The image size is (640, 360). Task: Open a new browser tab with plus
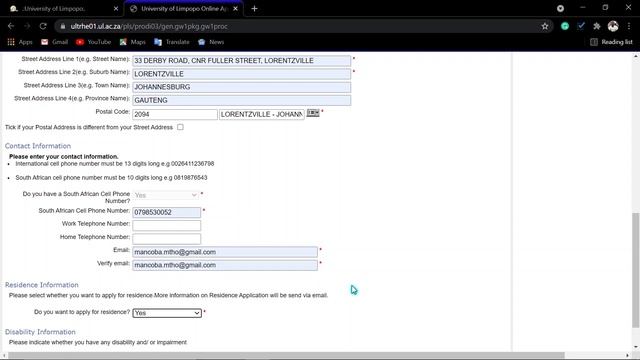point(254,9)
